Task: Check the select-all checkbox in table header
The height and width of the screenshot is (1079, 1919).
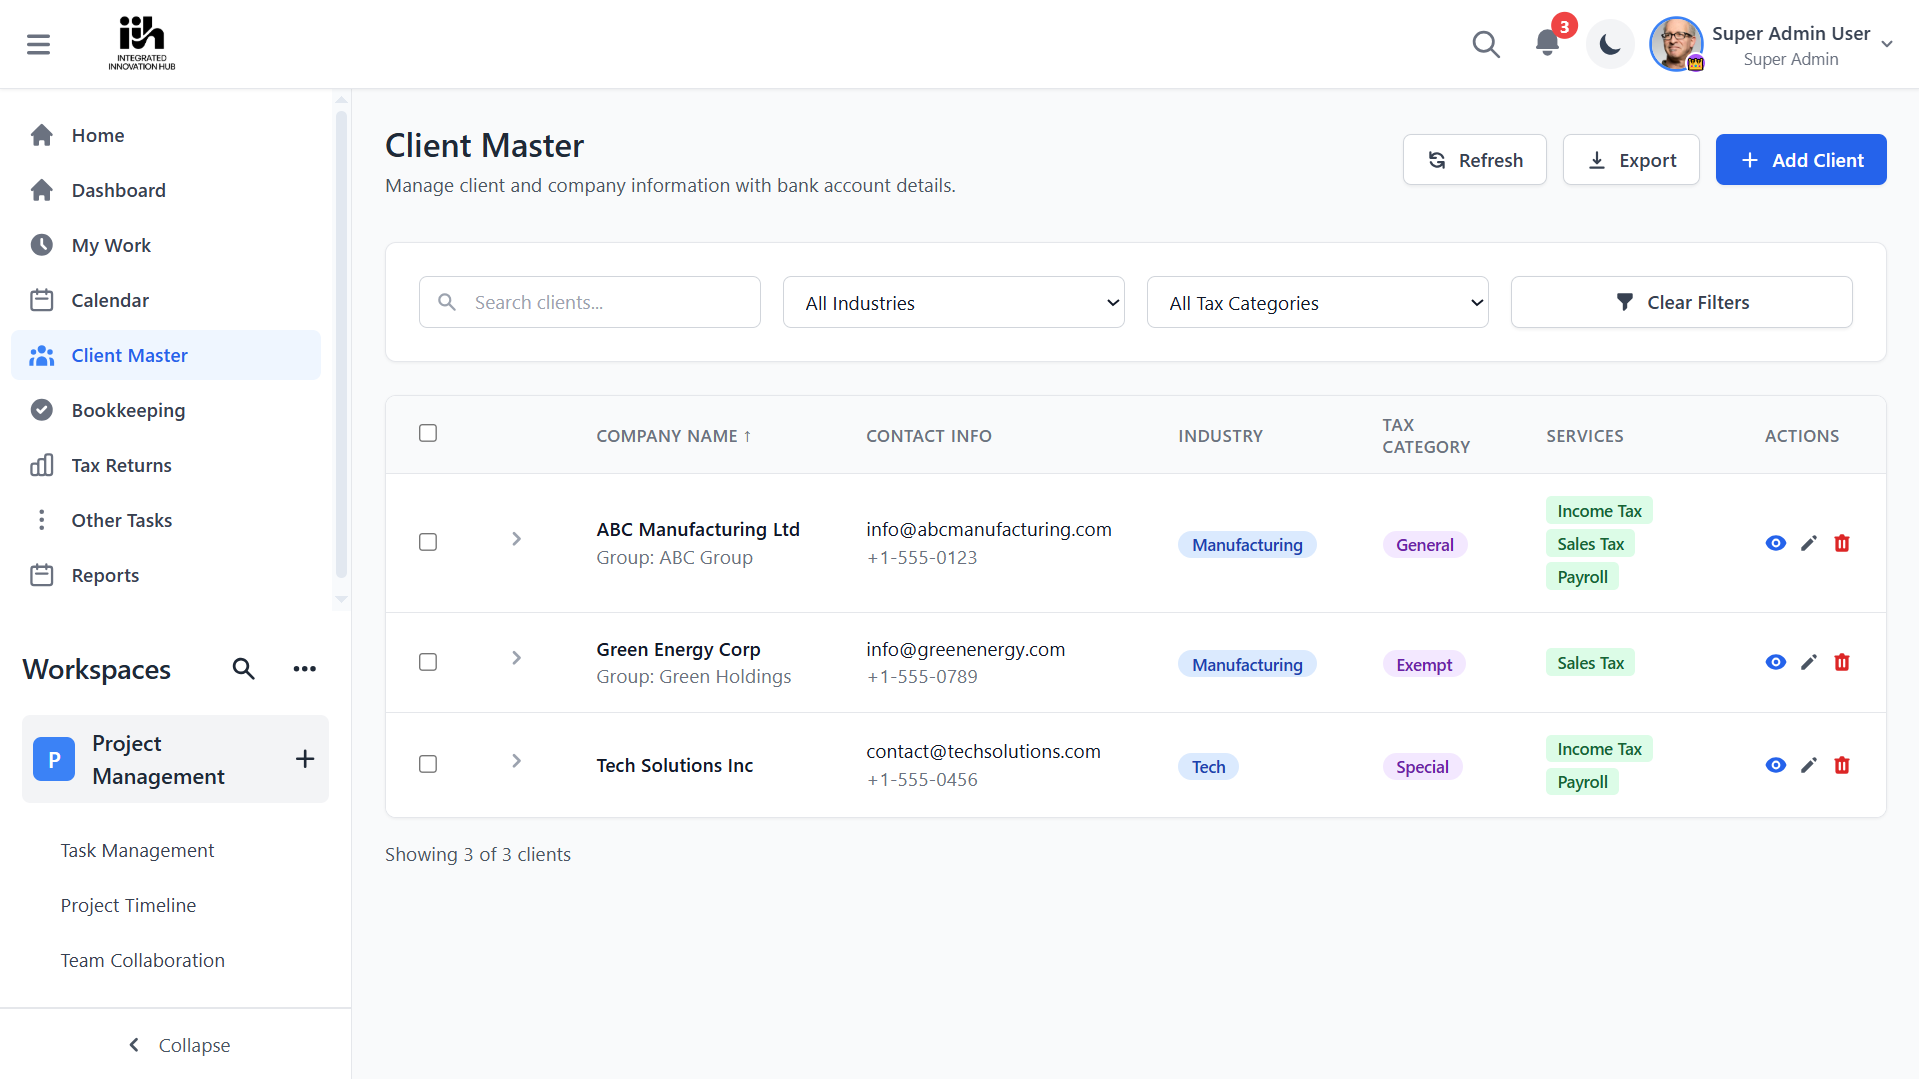Action: point(428,433)
